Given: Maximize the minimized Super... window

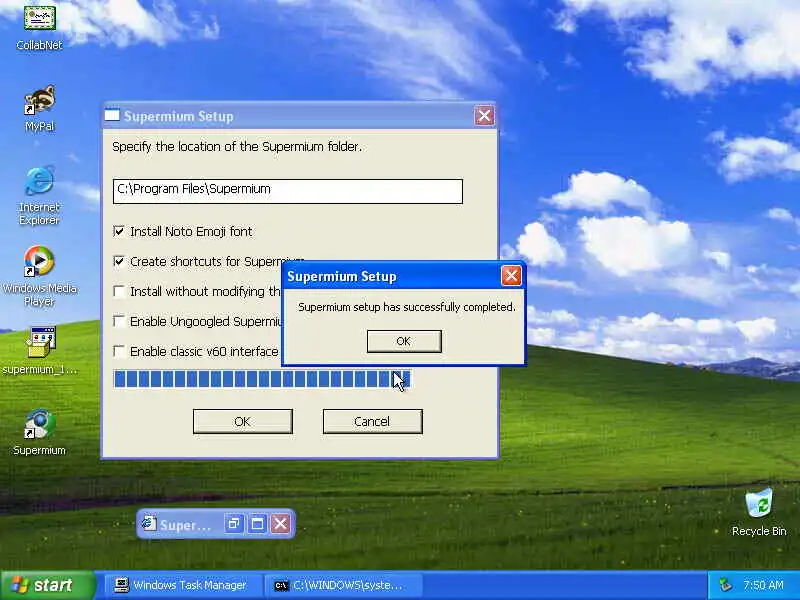Looking at the screenshot, I should tap(257, 523).
